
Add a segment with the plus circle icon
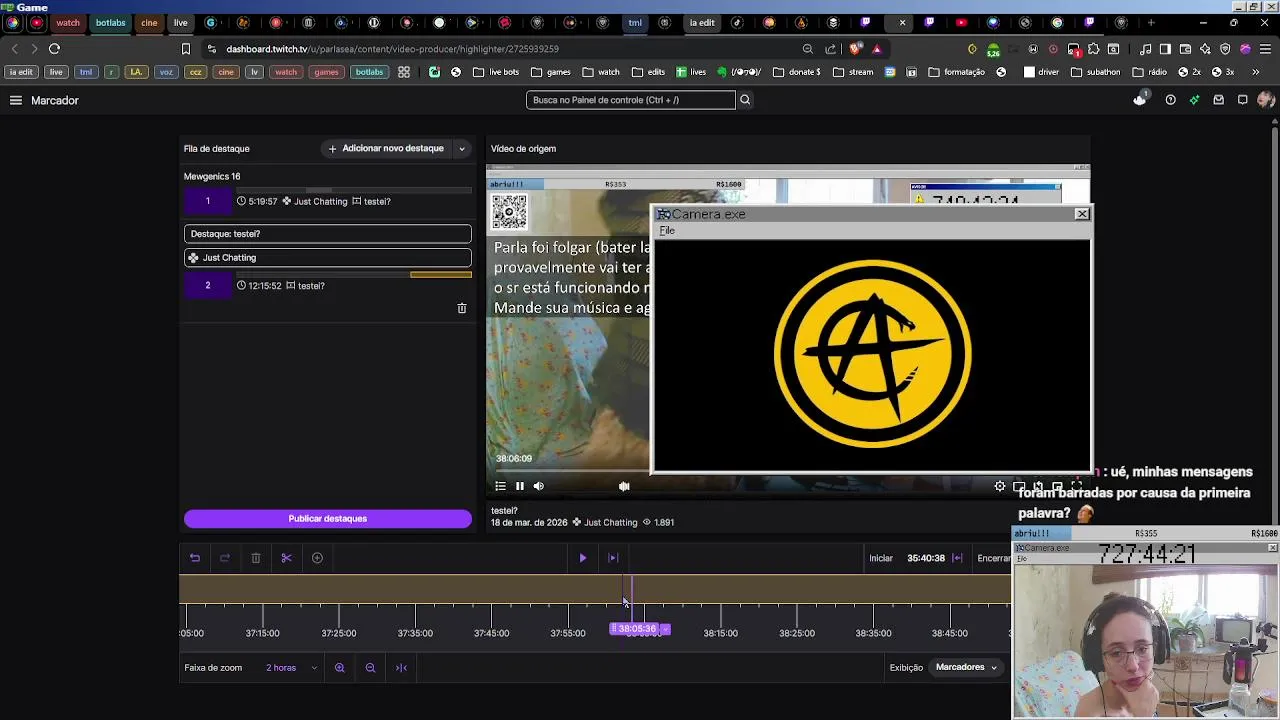pyautogui.click(x=317, y=558)
